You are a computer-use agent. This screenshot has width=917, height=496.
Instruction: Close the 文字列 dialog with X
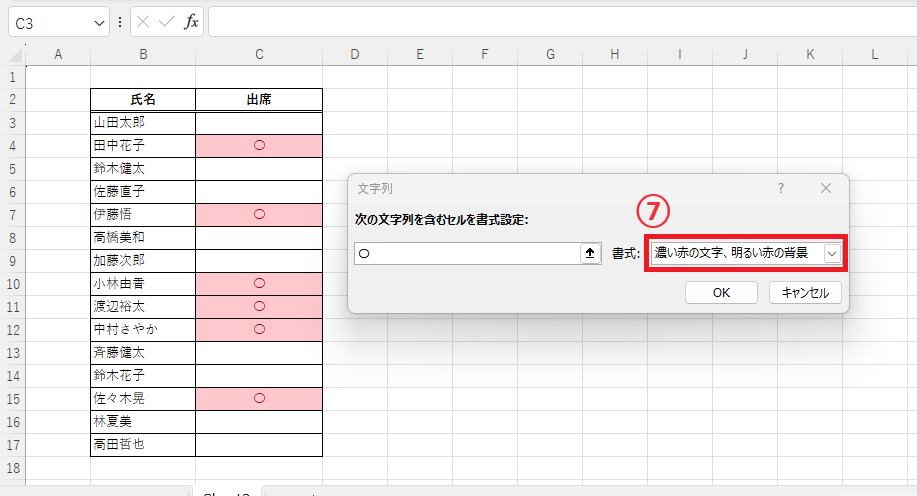[x=826, y=188]
